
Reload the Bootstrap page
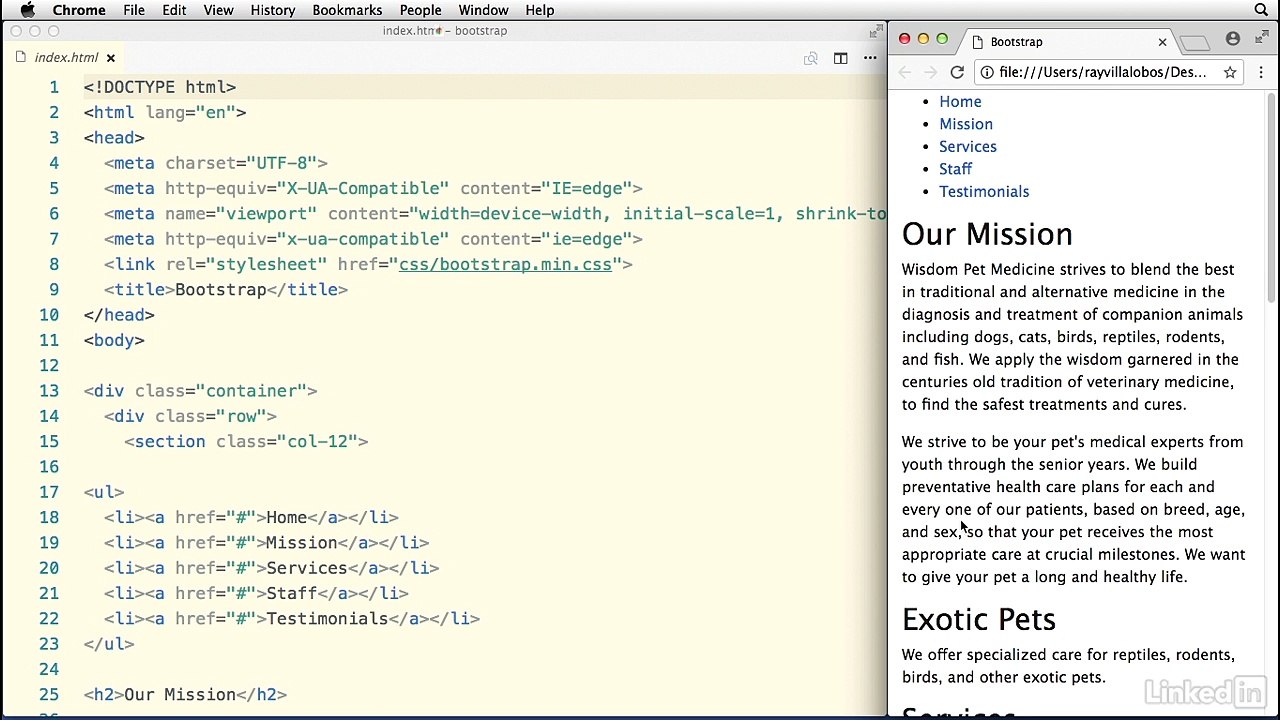[957, 72]
